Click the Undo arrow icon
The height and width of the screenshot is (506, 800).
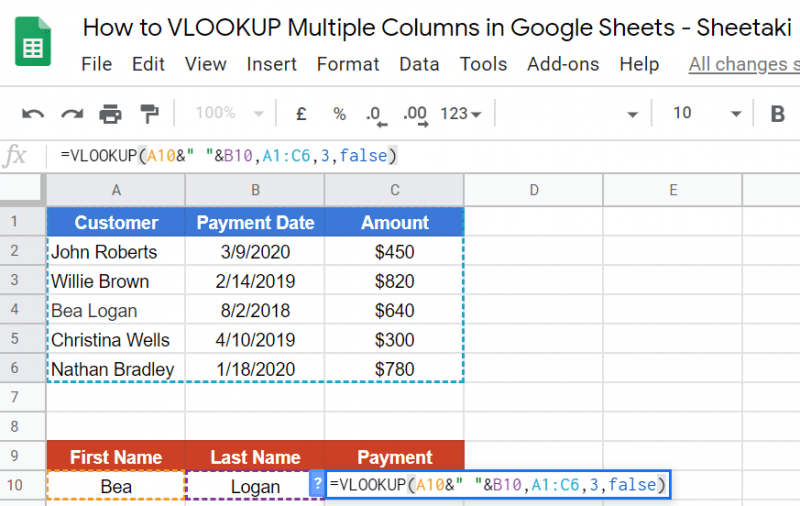[33, 114]
